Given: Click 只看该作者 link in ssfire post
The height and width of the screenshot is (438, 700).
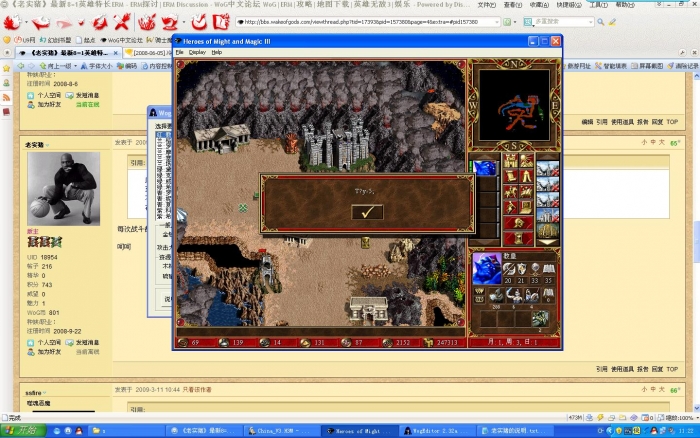Looking at the screenshot, I should [197, 390].
